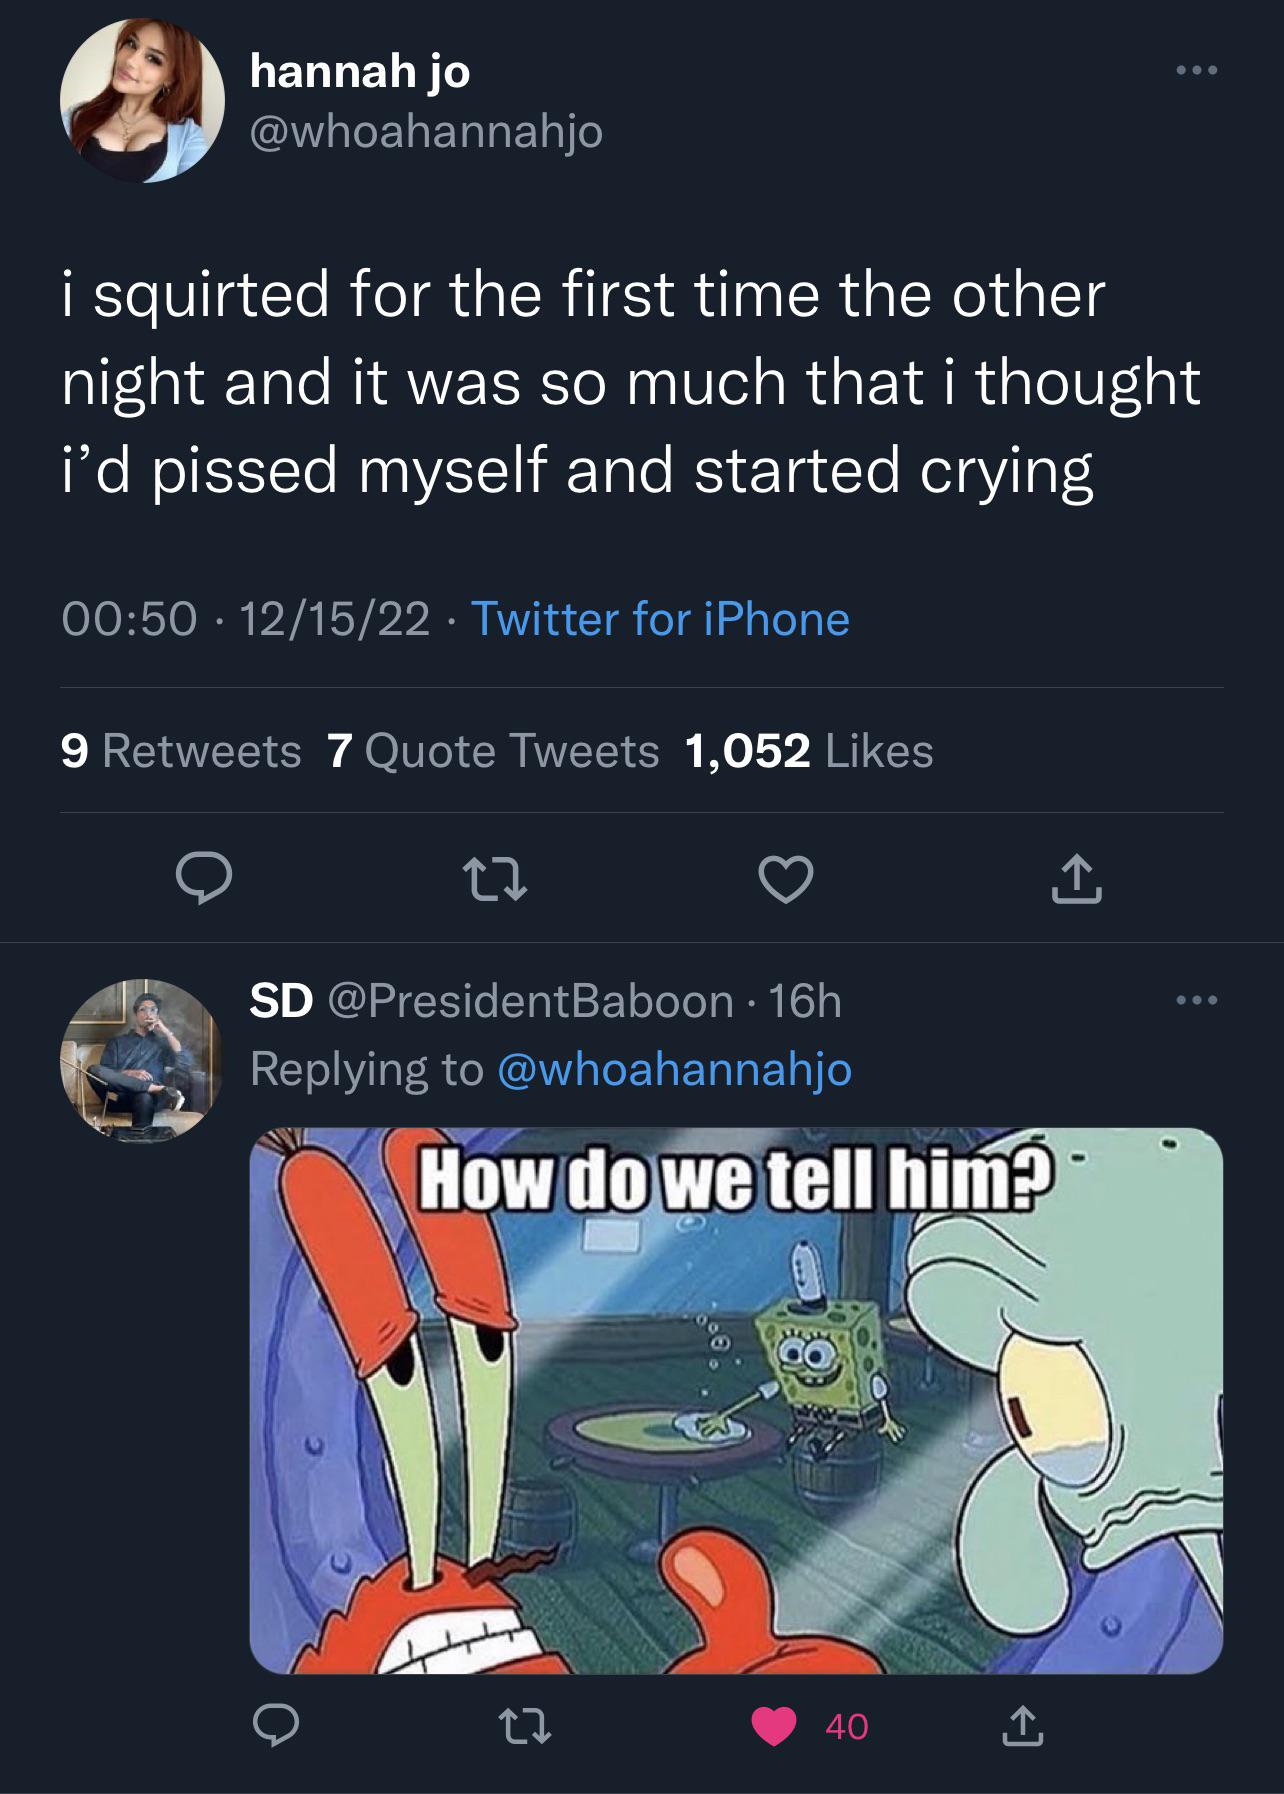Open the SpongeBob meme image
This screenshot has height=1794, width=1284.
pos(736,1401)
